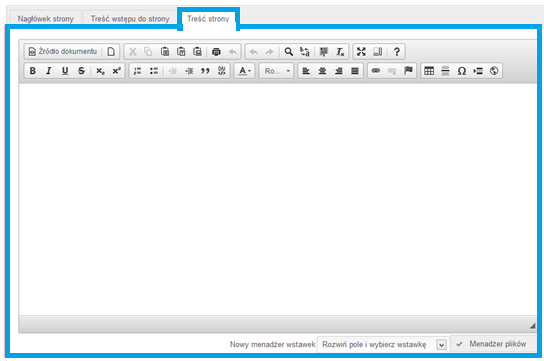The width and height of the screenshot is (544, 361).
Task: Open Find with the magnifier icon
Action: coord(288,52)
